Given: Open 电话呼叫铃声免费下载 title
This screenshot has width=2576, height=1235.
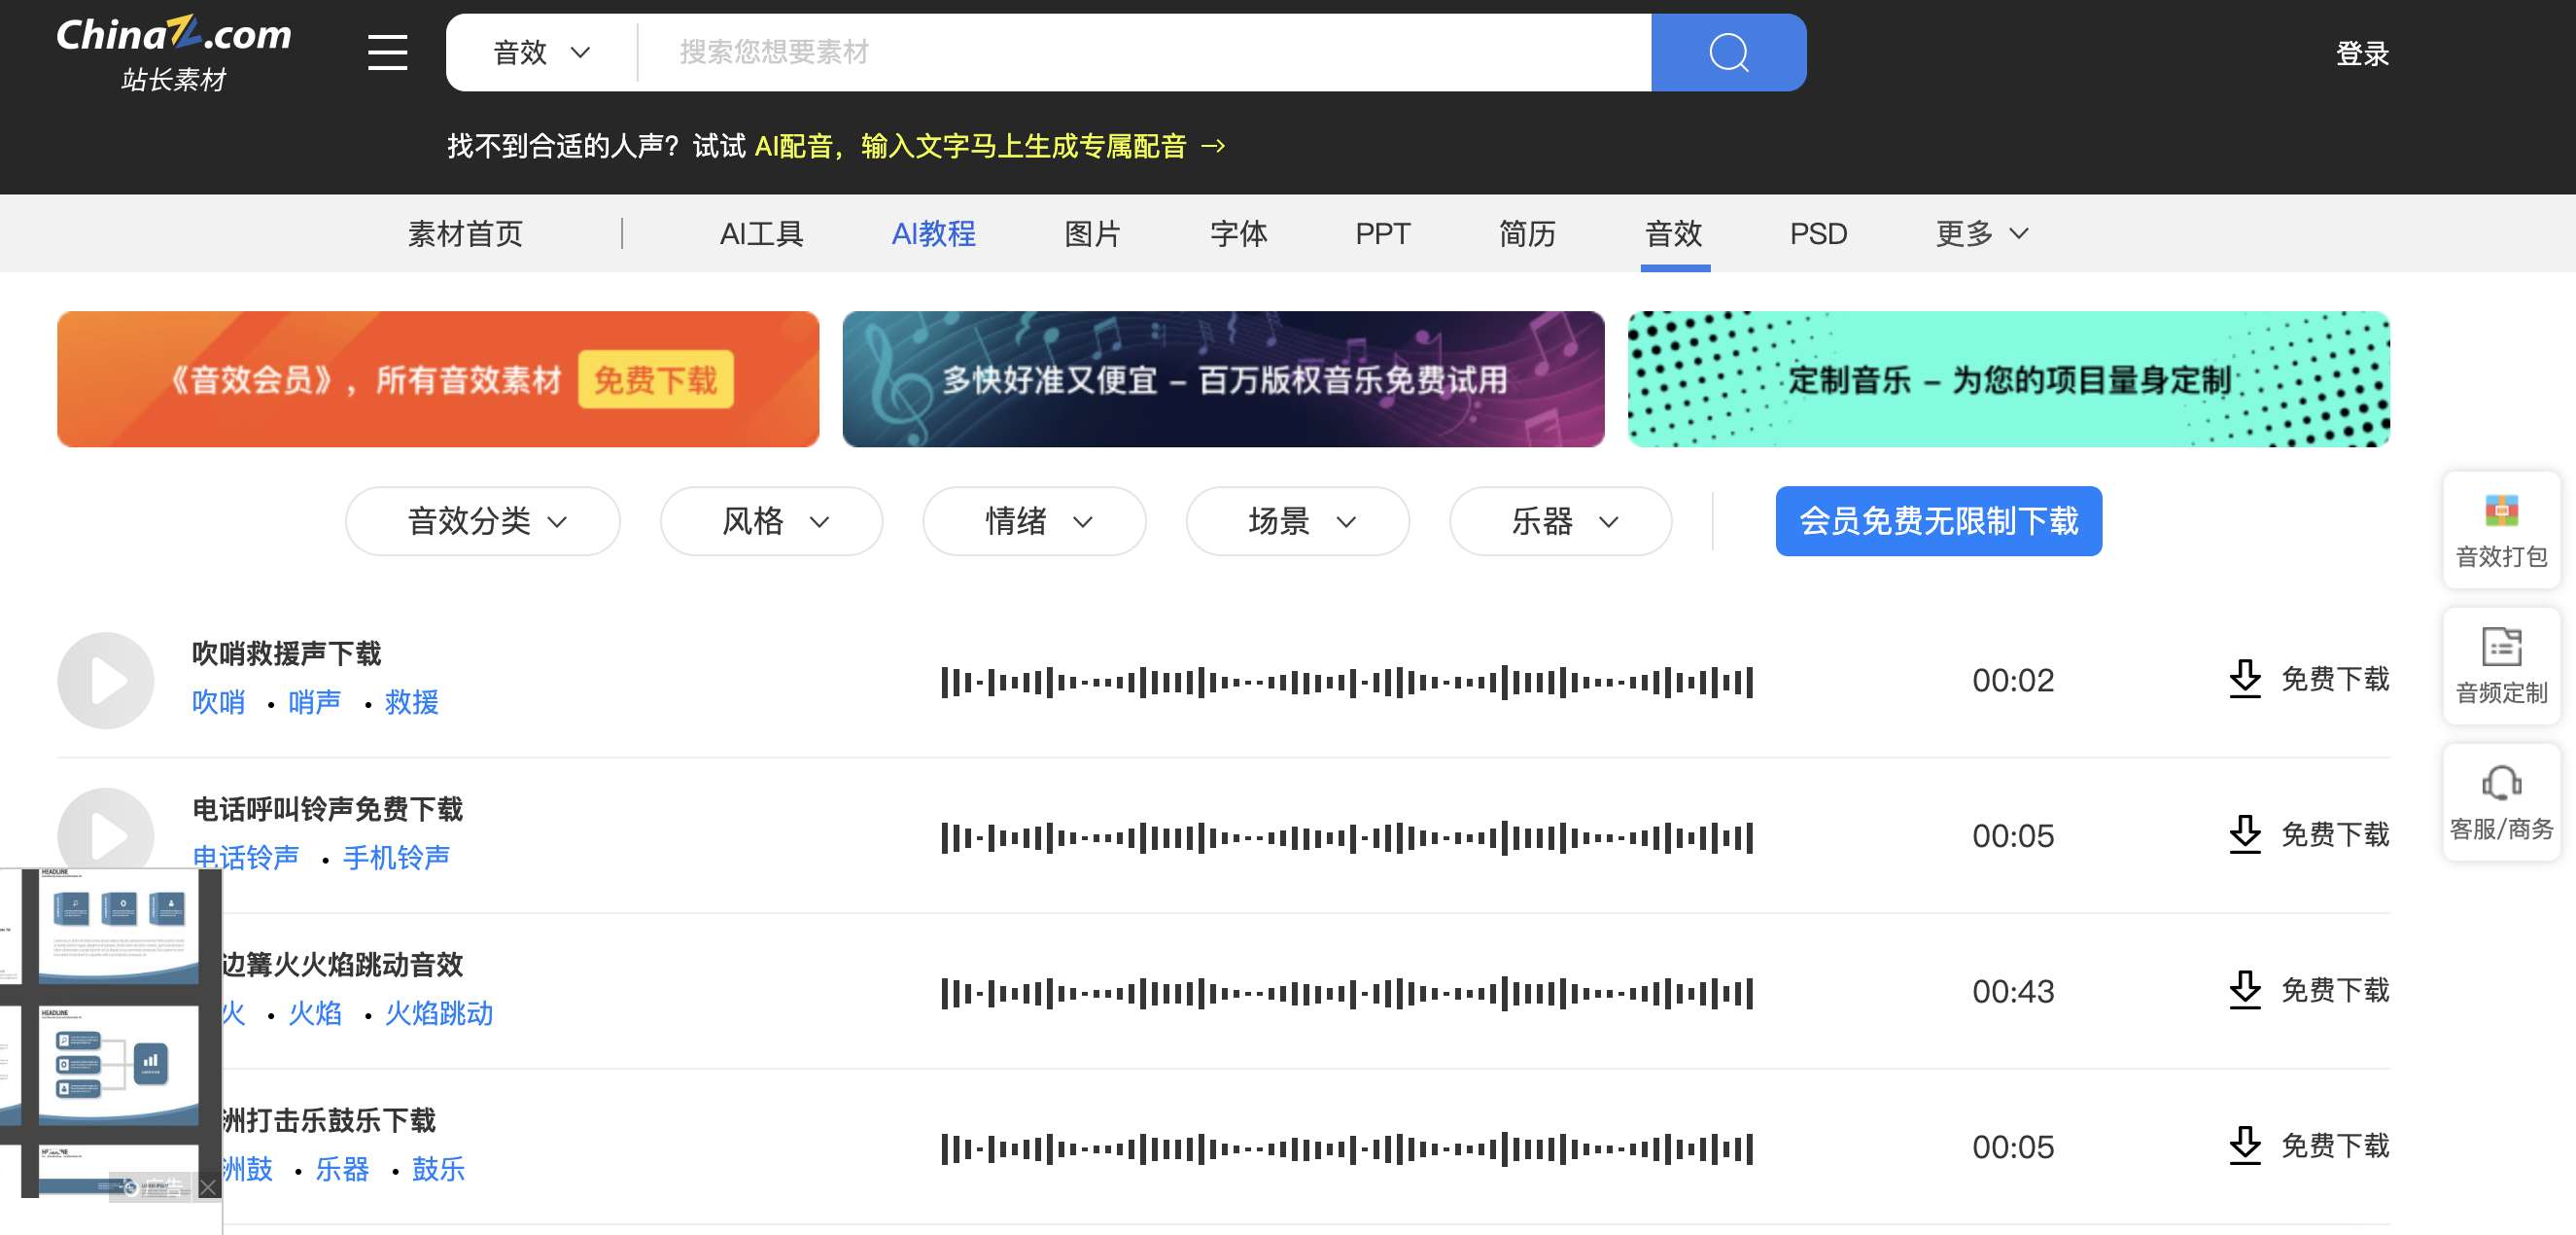Looking at the screenshot, I should click(x=327, y=809).
